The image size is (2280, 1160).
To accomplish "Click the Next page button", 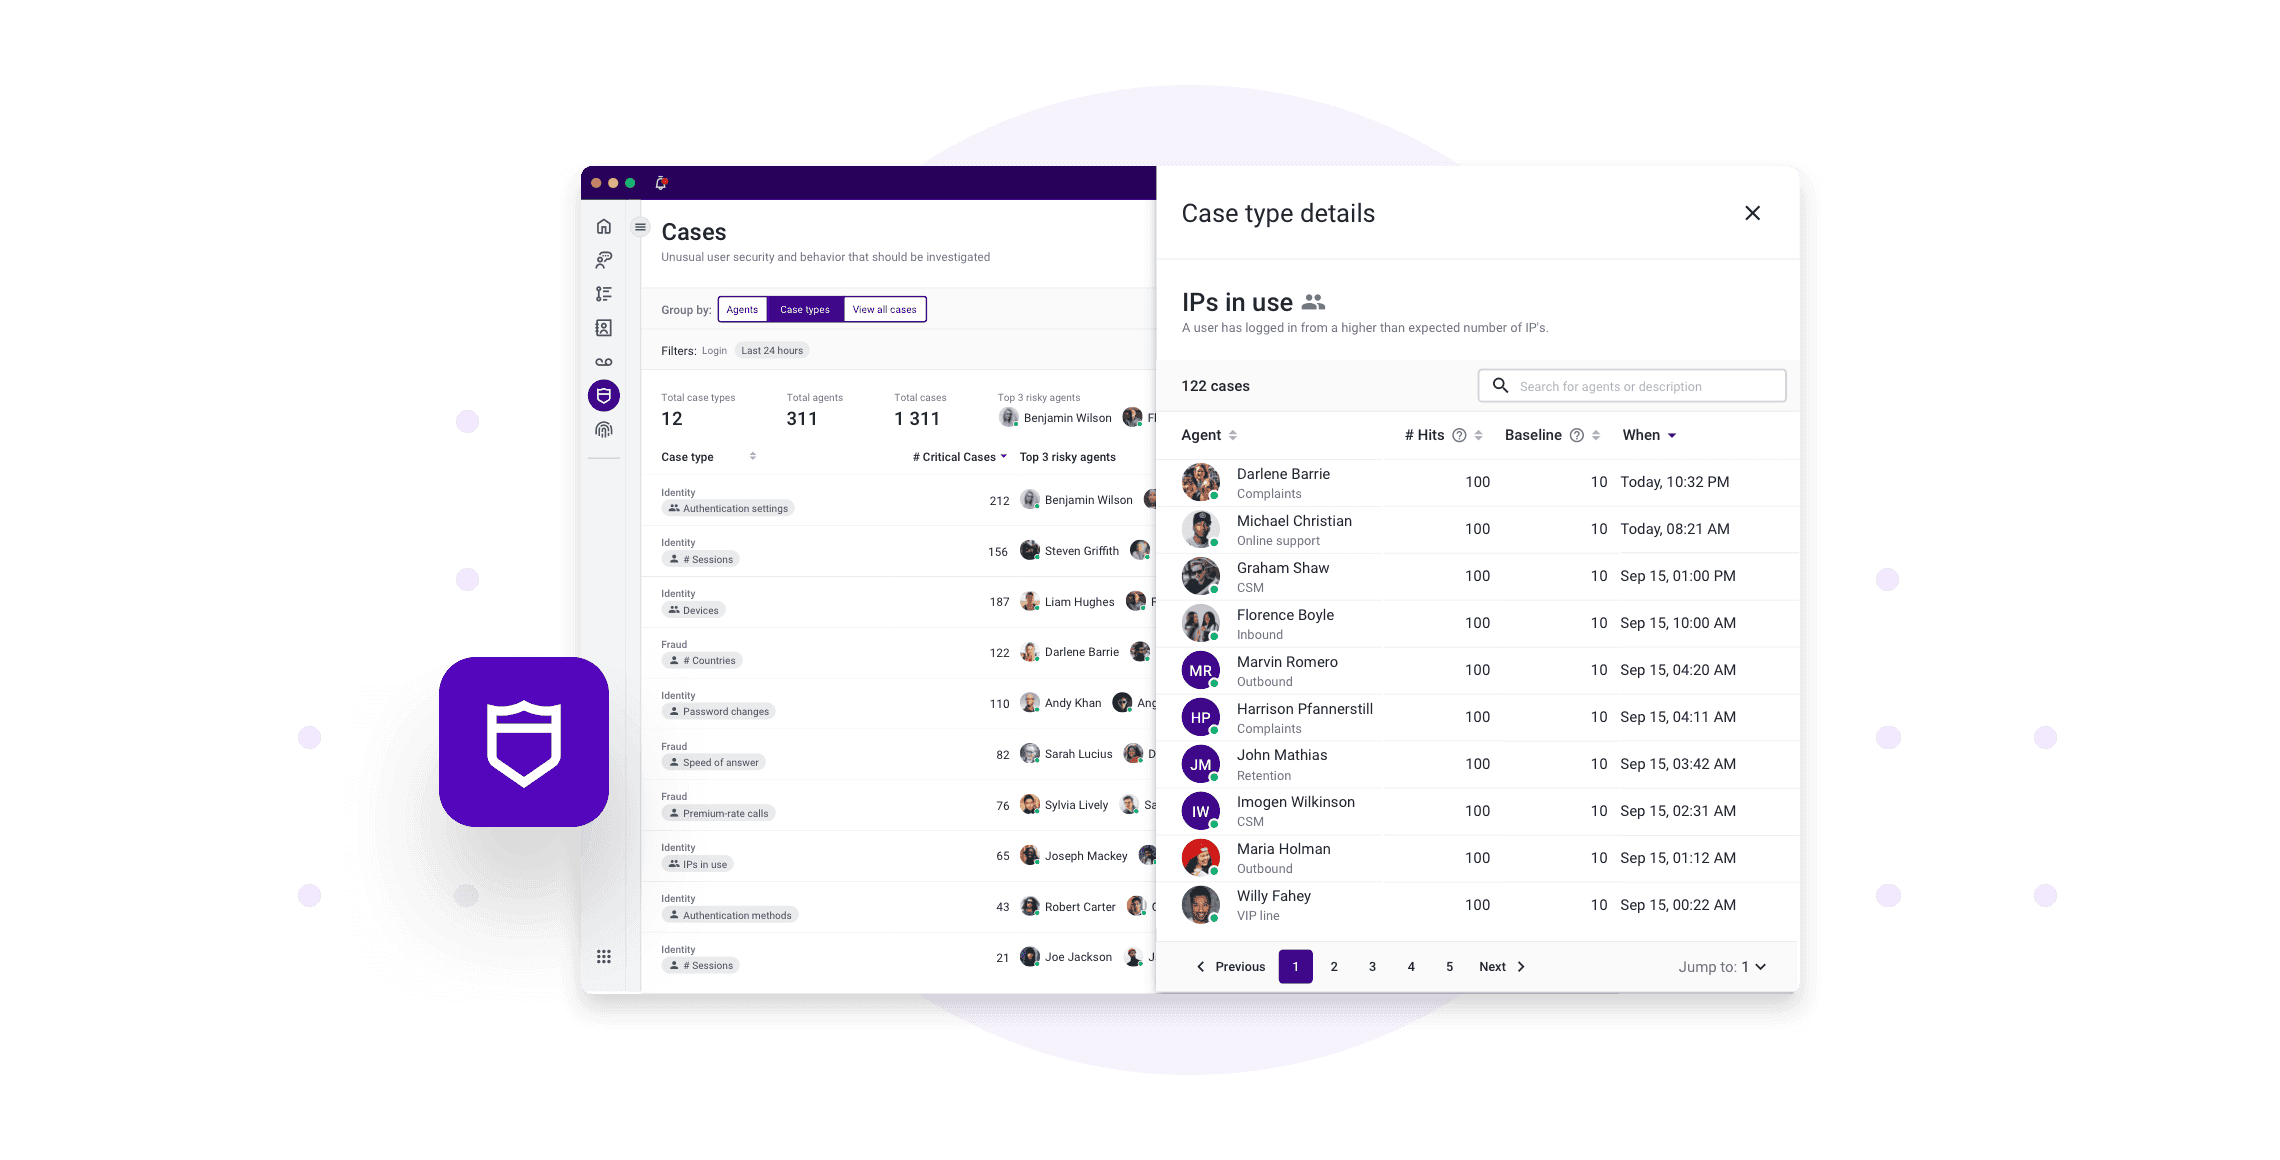I will tap(1499, 966).
